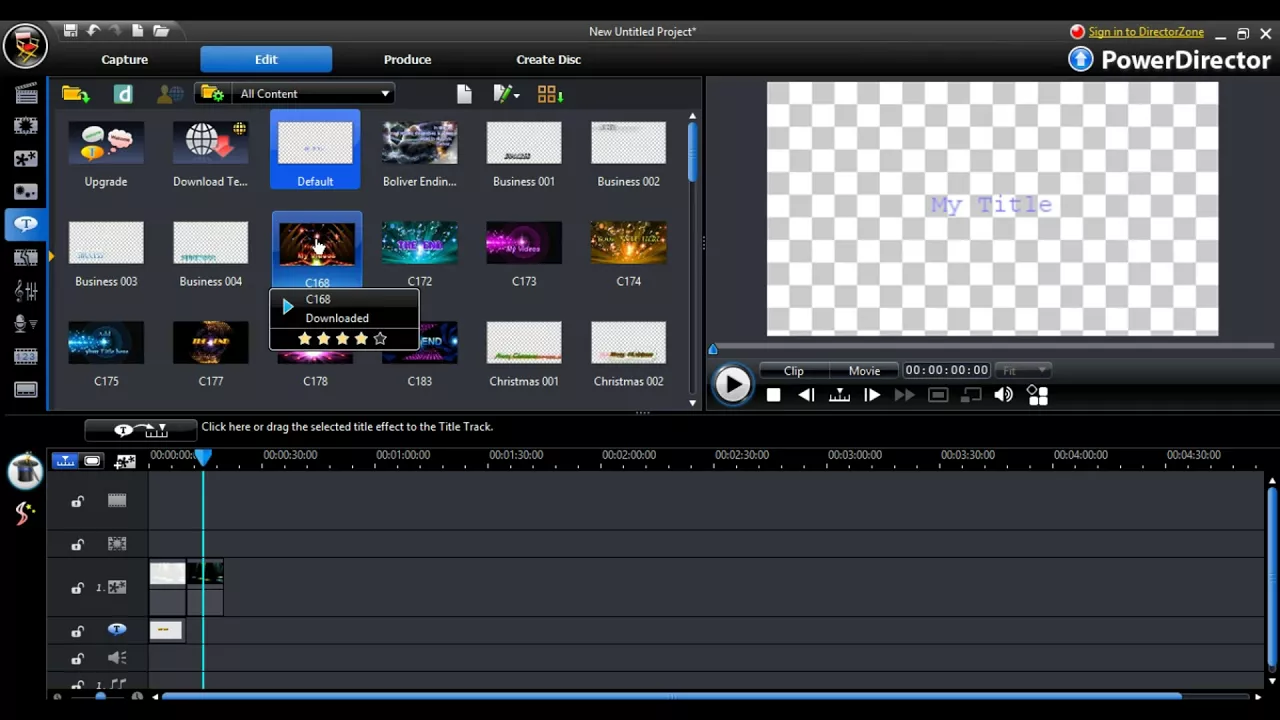The width and height of the screenshot is (1280, 720).
Task: Open the Fit zoom dropdown
Action: 1022,371
